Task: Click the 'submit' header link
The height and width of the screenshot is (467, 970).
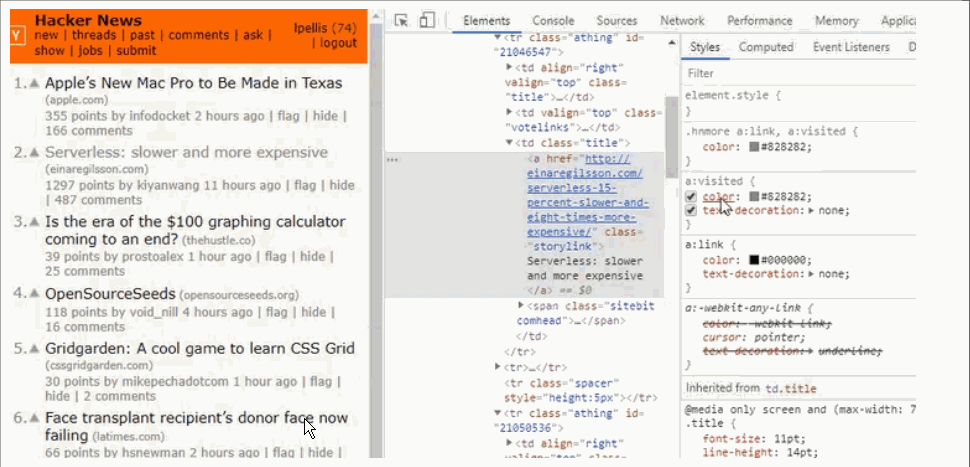Action: 136,51
